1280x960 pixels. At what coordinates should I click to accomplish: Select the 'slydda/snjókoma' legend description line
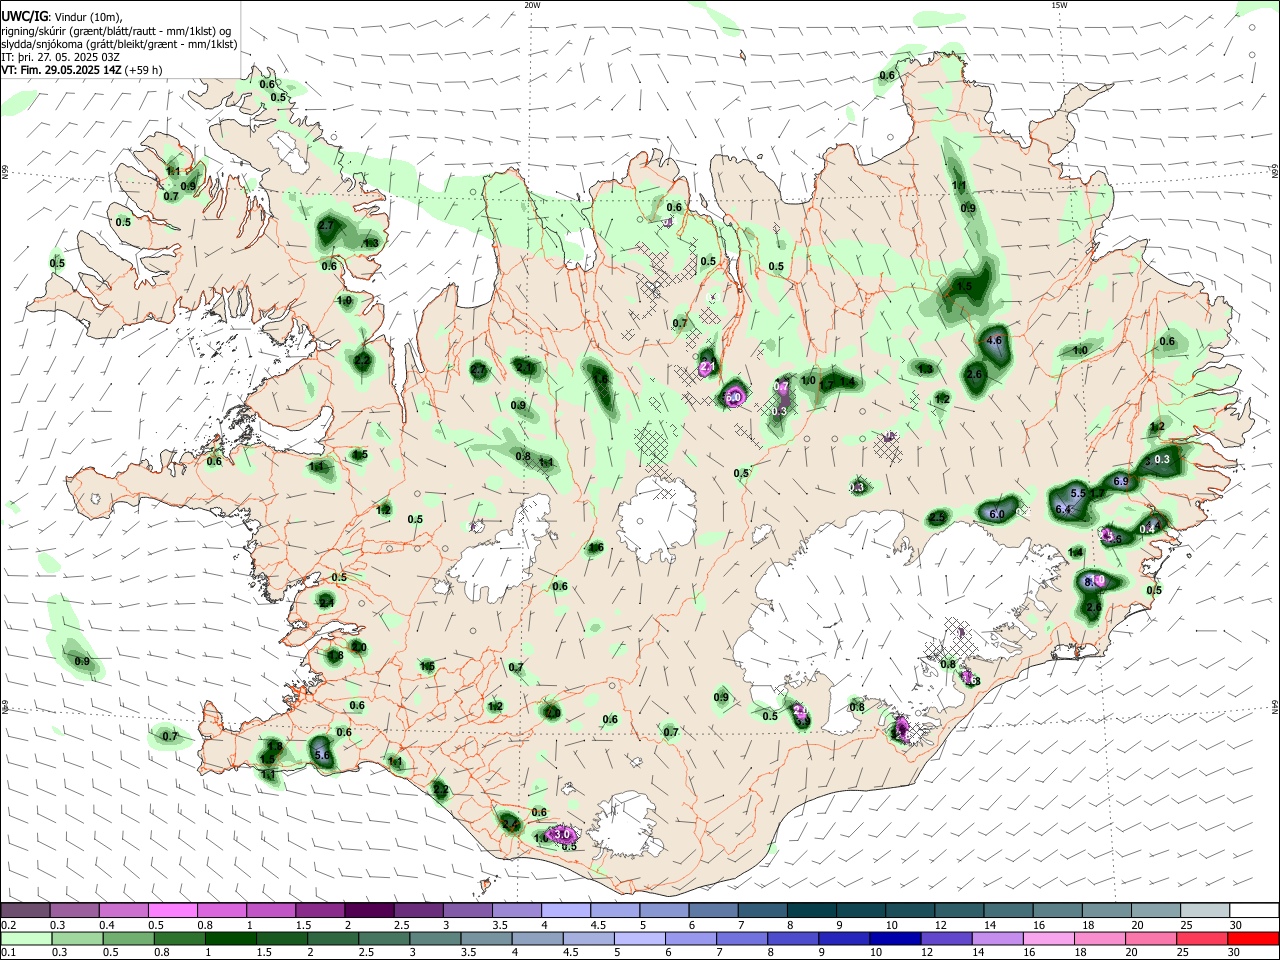coord(119,44)
